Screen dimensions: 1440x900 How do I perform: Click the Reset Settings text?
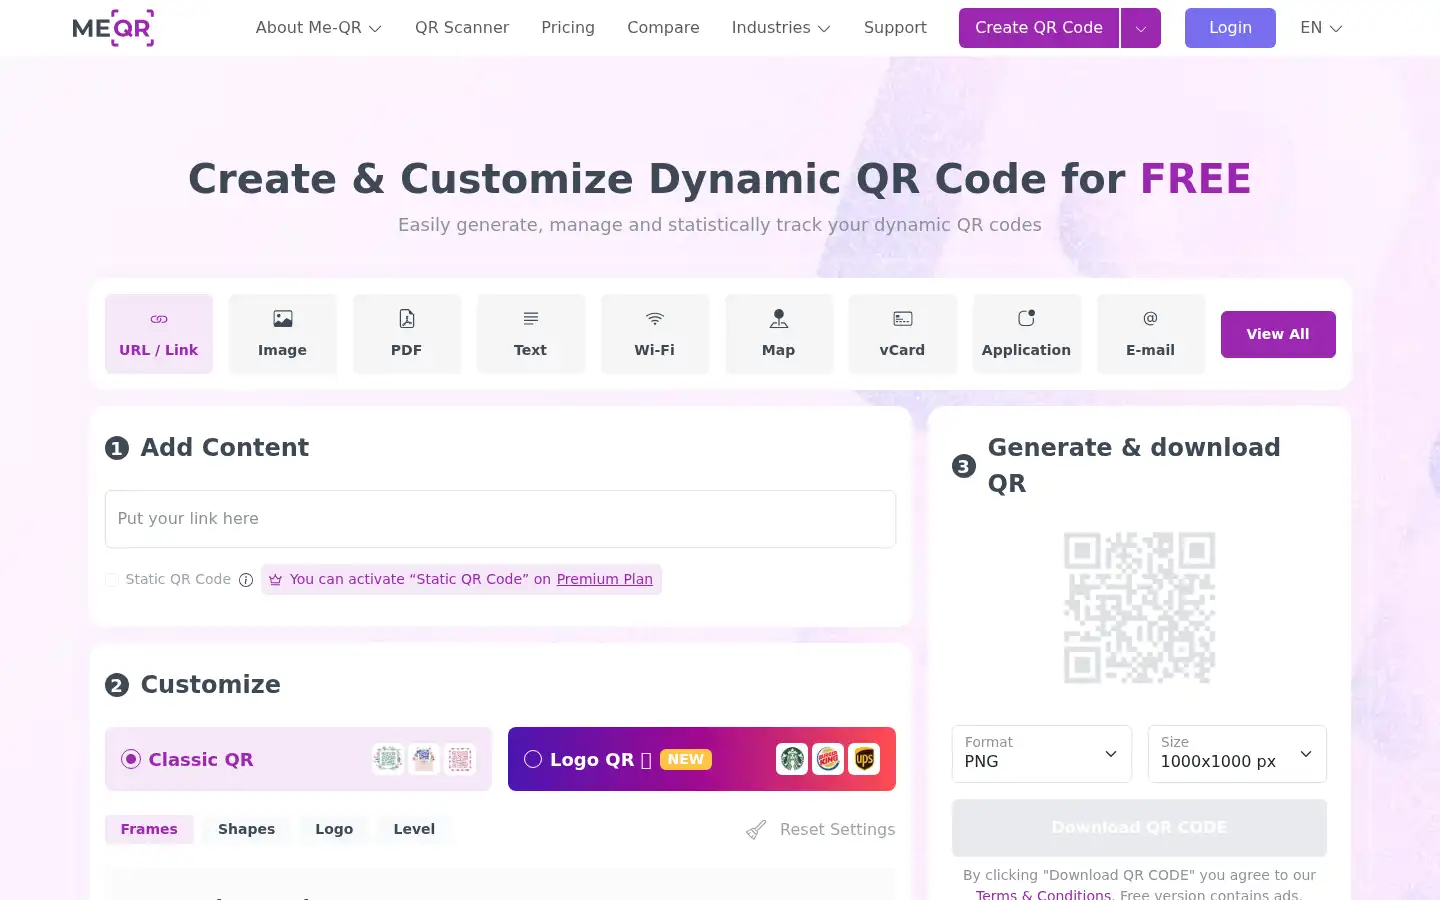pos(838,829)
